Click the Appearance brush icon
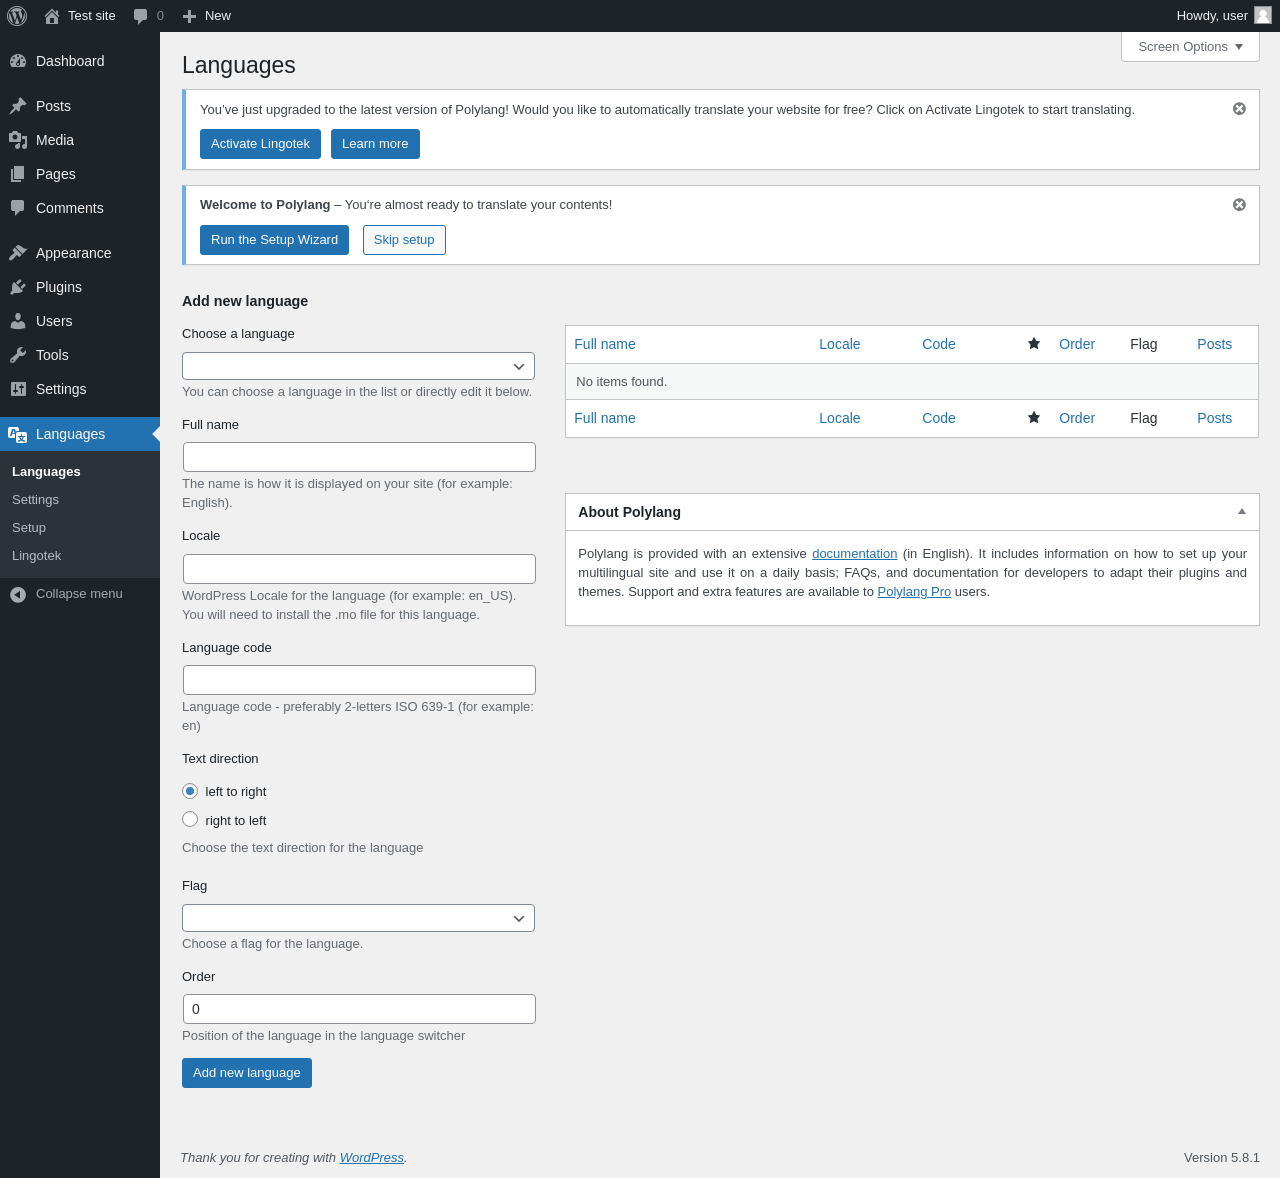1280x1178 pixels. (x=18, y=253)
